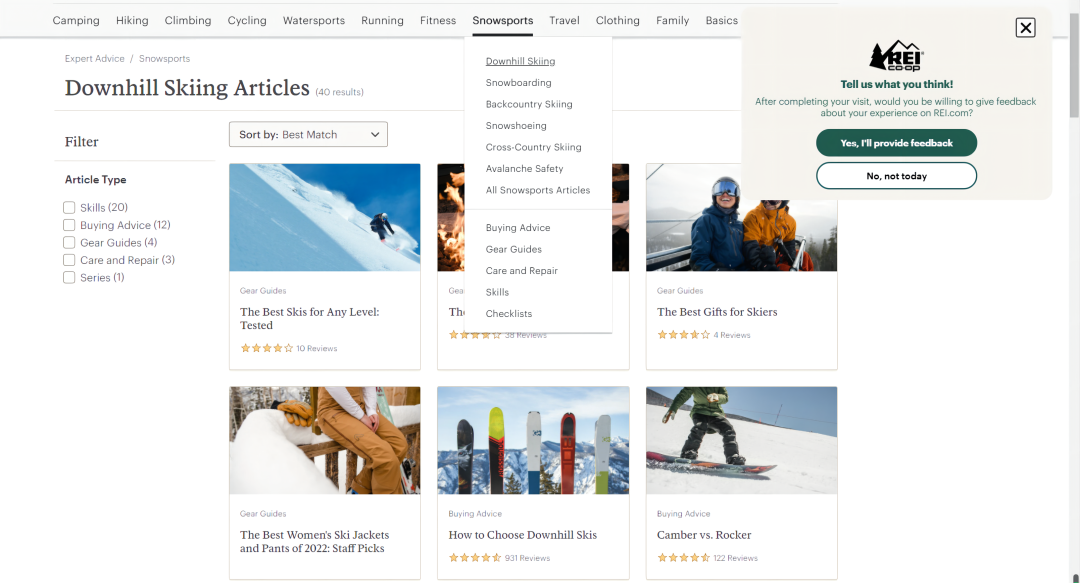The image size is (1080, 583).
Task: Check the Buying Advice (12) filter
Action: 69,225
